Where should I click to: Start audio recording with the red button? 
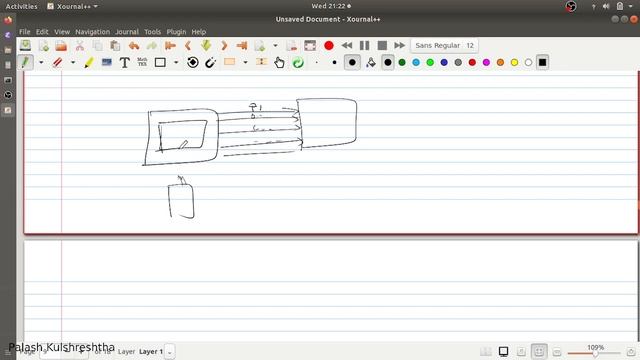pyautogui.click(x=329, y=46)
